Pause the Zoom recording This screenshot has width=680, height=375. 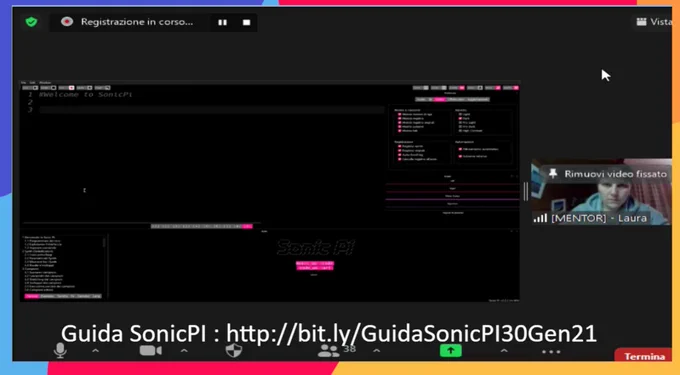(x=222, y=22)
